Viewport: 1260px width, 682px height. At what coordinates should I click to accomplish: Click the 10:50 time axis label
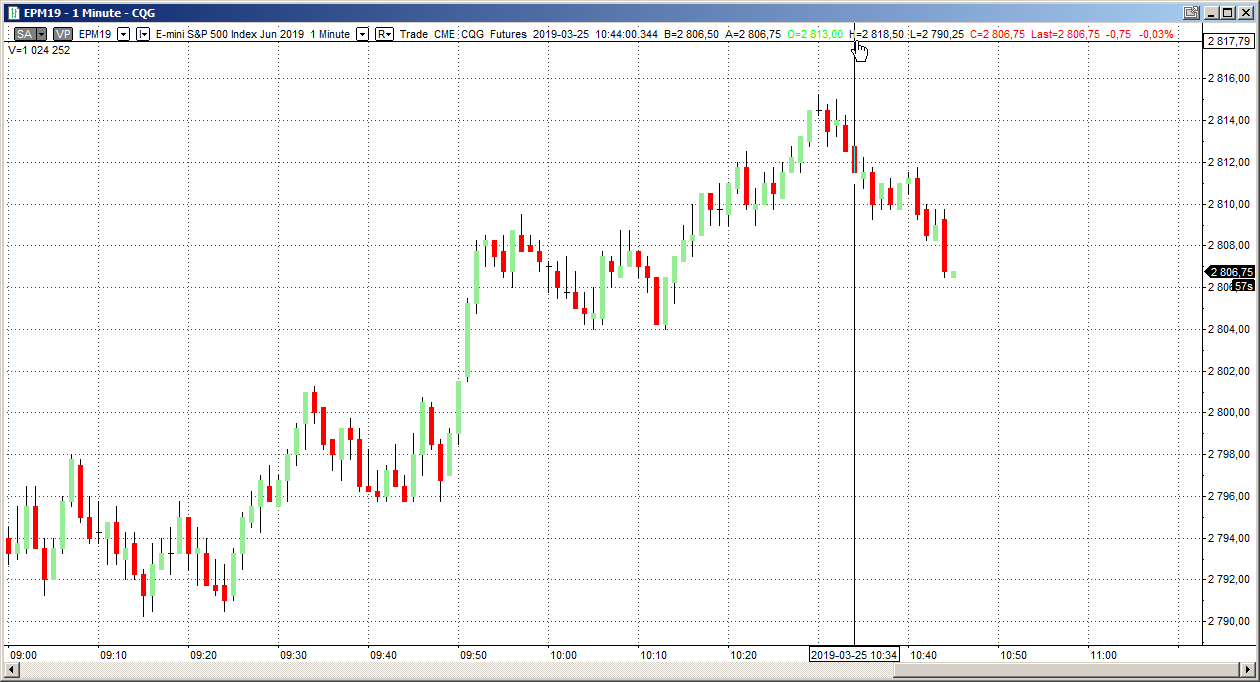(1013, 655)
